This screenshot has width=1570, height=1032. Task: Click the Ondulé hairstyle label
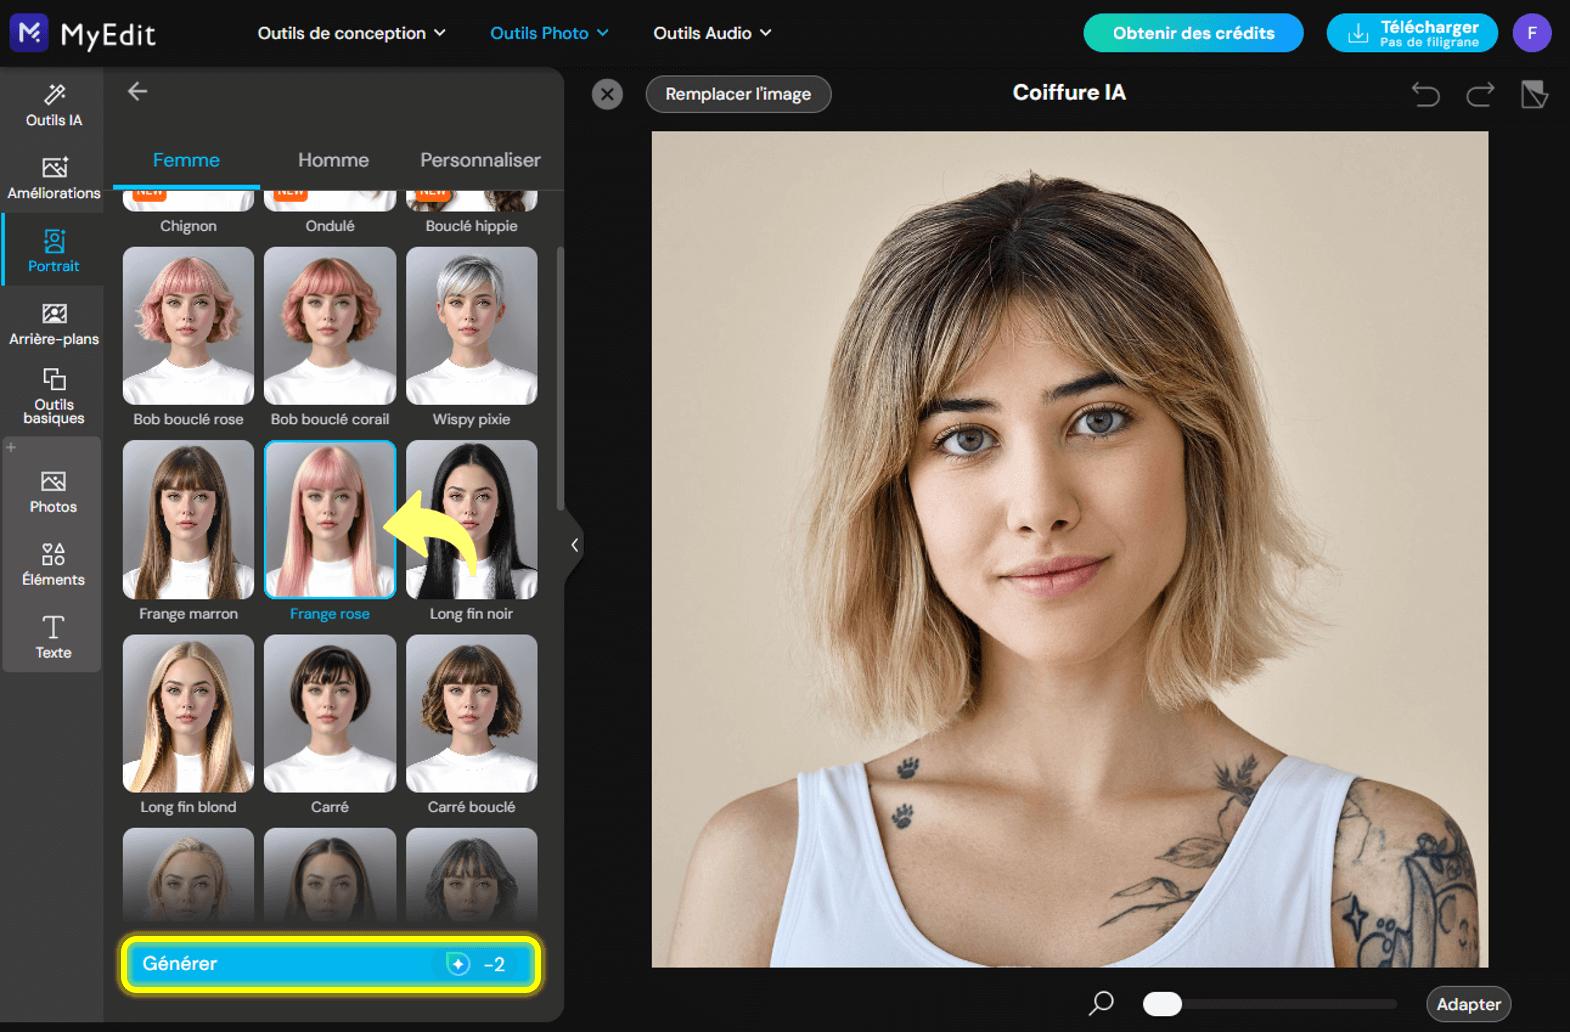330,226
